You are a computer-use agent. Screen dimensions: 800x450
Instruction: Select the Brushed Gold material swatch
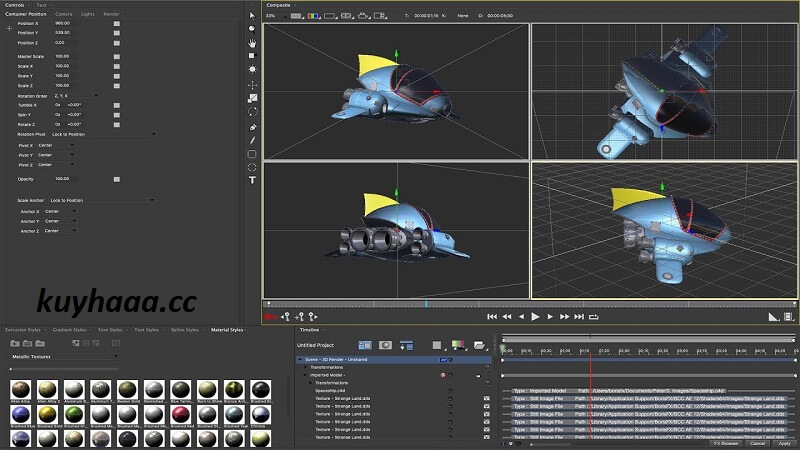[47, 414]
